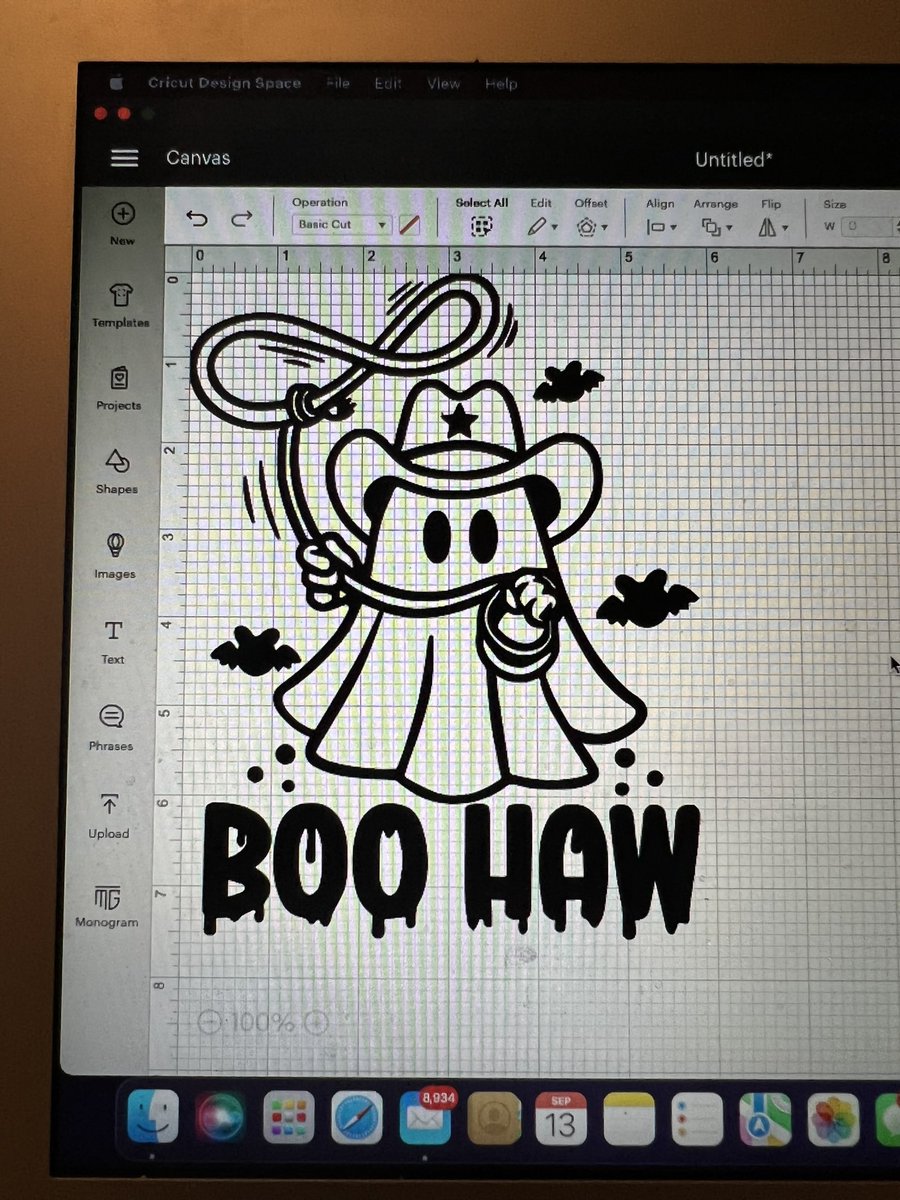Open the Images library
The image size is (900, 1200).
pyautogui.click(x=114, y=555)
